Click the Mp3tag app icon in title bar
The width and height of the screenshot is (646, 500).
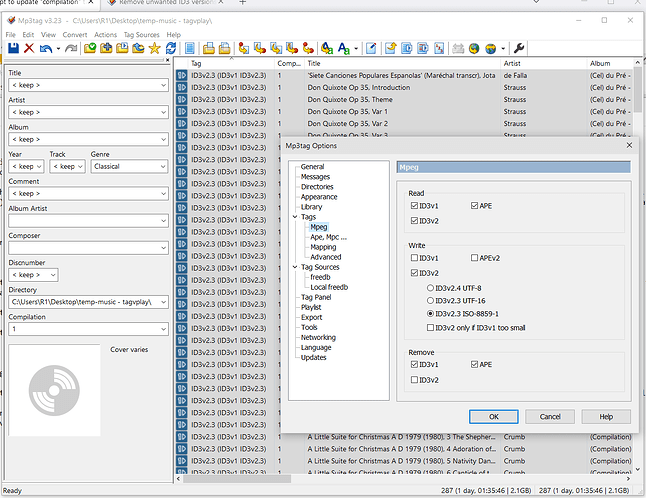[11, 20]
